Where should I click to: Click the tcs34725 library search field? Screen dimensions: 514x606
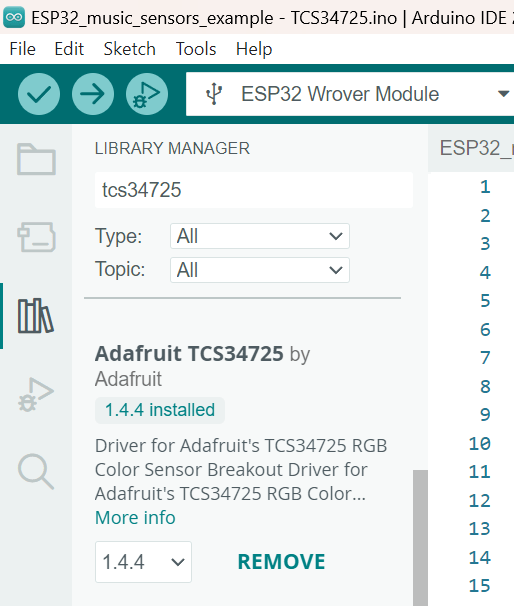point(254,190)
